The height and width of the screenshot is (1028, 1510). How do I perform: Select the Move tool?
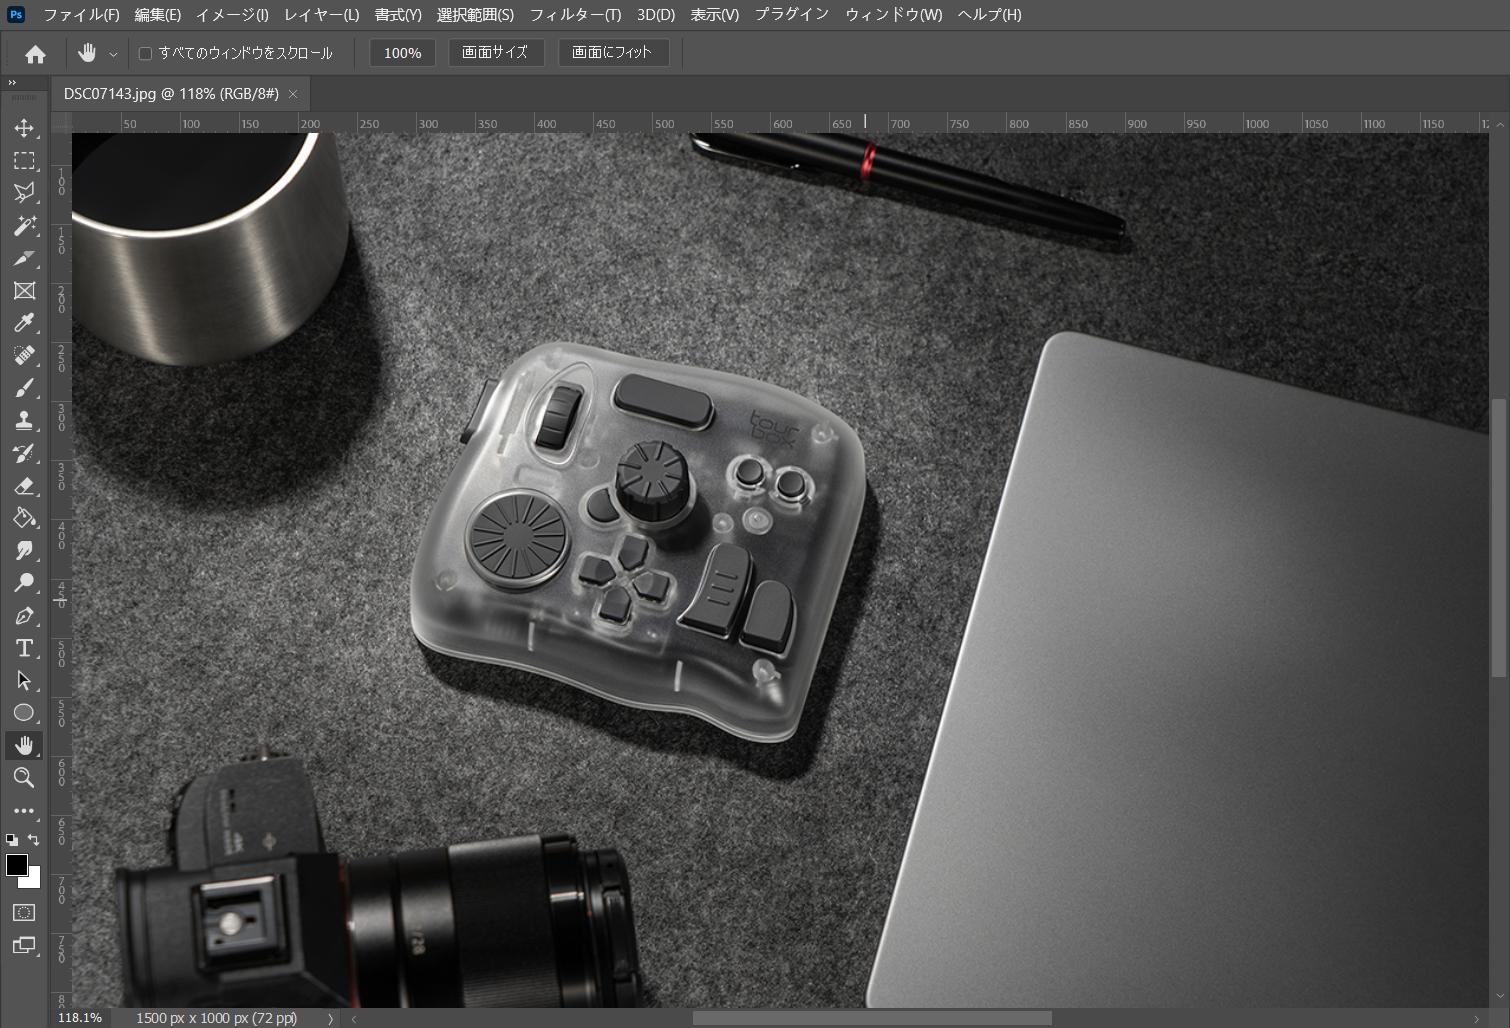click(x=25, y=128)
